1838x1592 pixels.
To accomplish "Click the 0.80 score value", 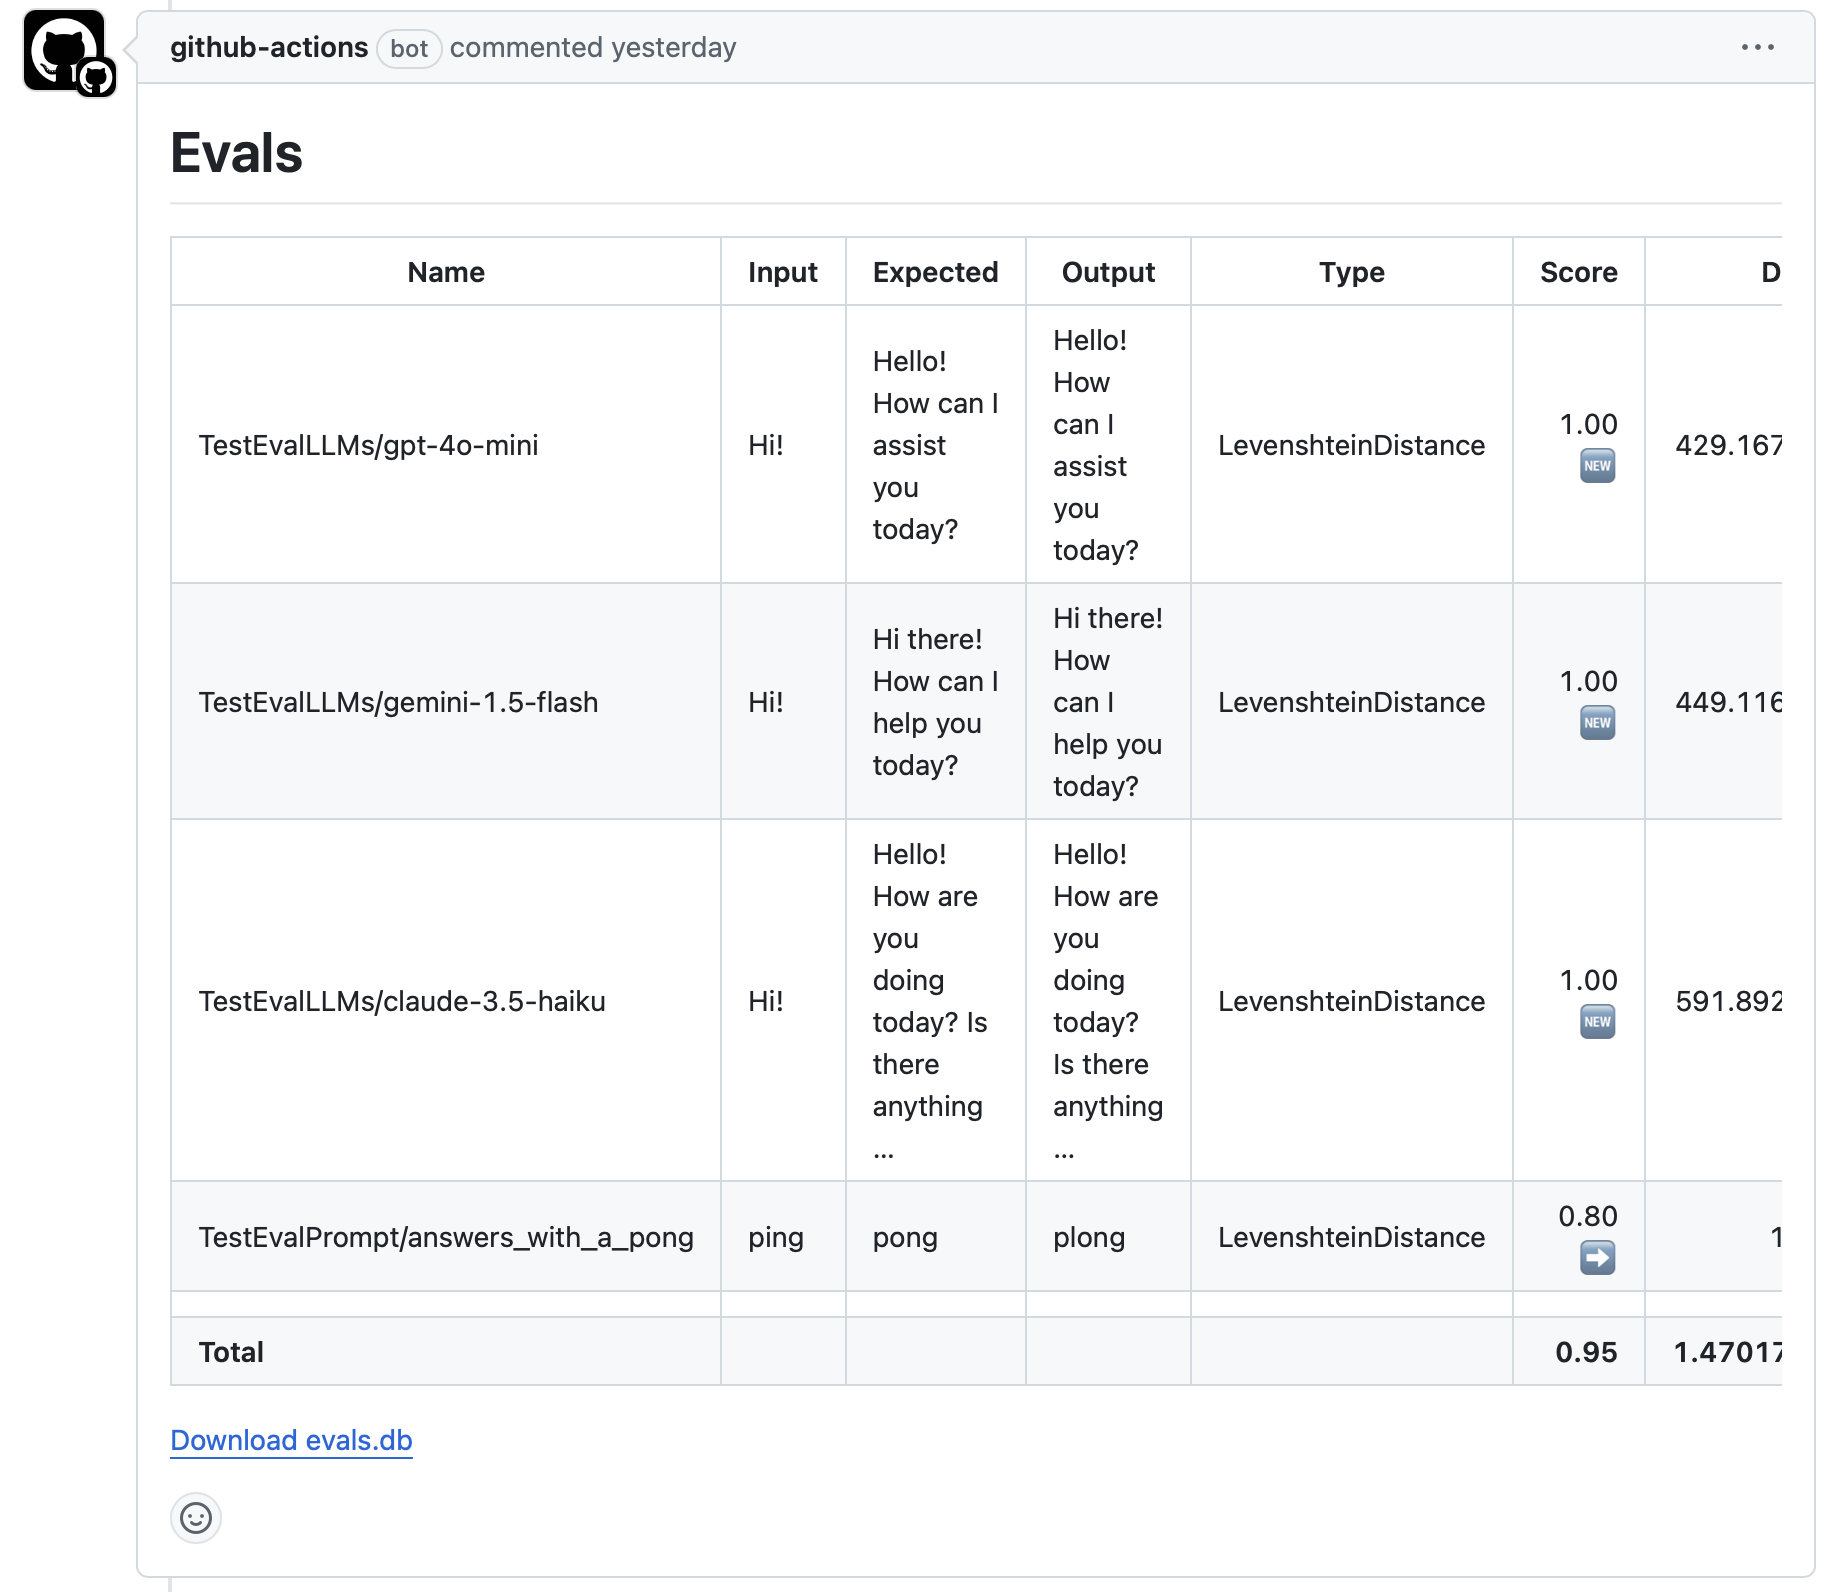I will pyautogui.click(x=1588, y=1216).
